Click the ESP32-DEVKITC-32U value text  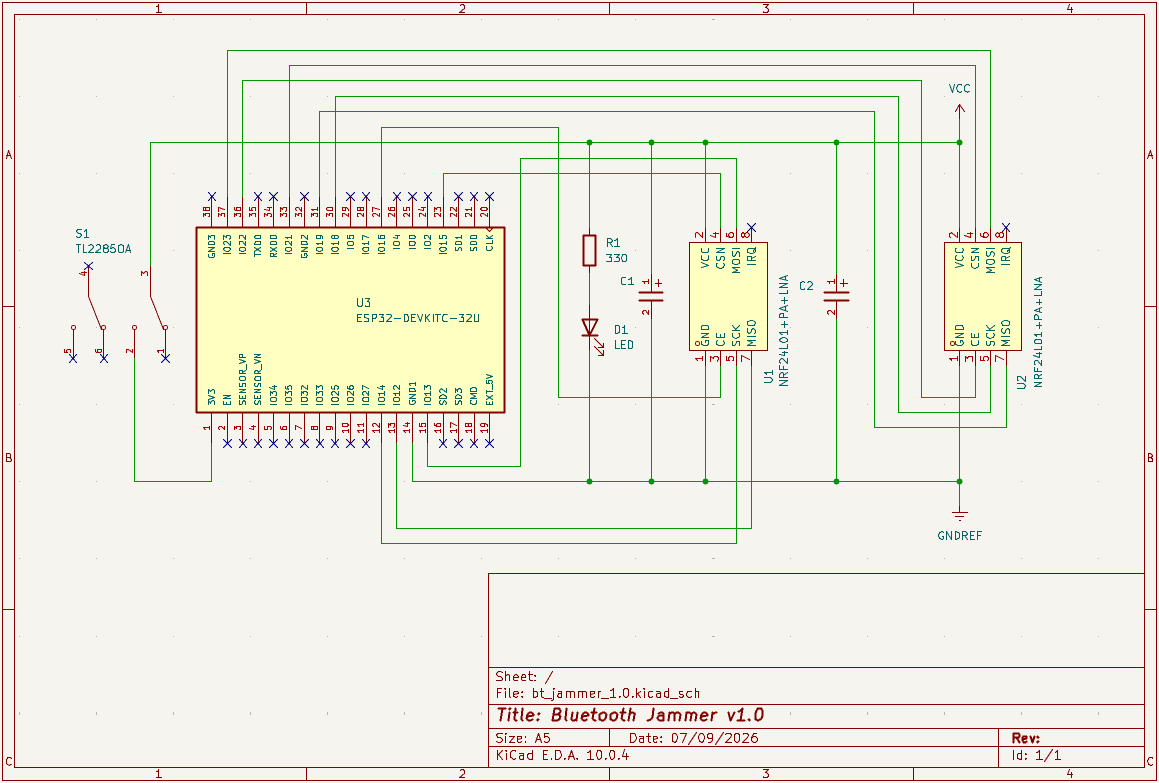point(418,318)
